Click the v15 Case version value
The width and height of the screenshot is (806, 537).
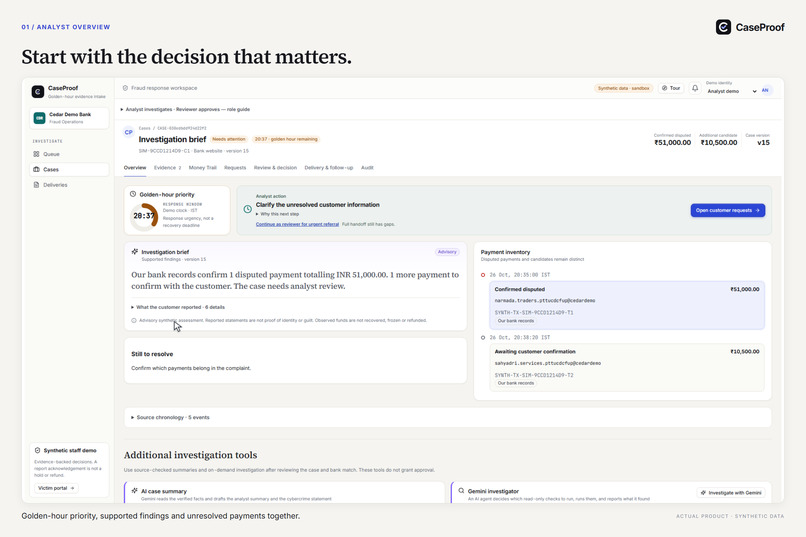point(763,142)
